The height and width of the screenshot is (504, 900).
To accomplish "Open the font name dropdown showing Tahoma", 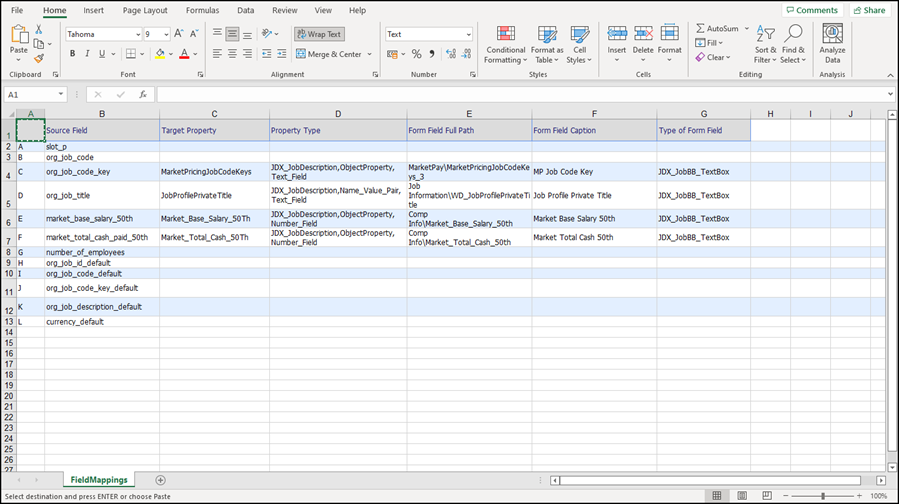I will click(138, 34).
